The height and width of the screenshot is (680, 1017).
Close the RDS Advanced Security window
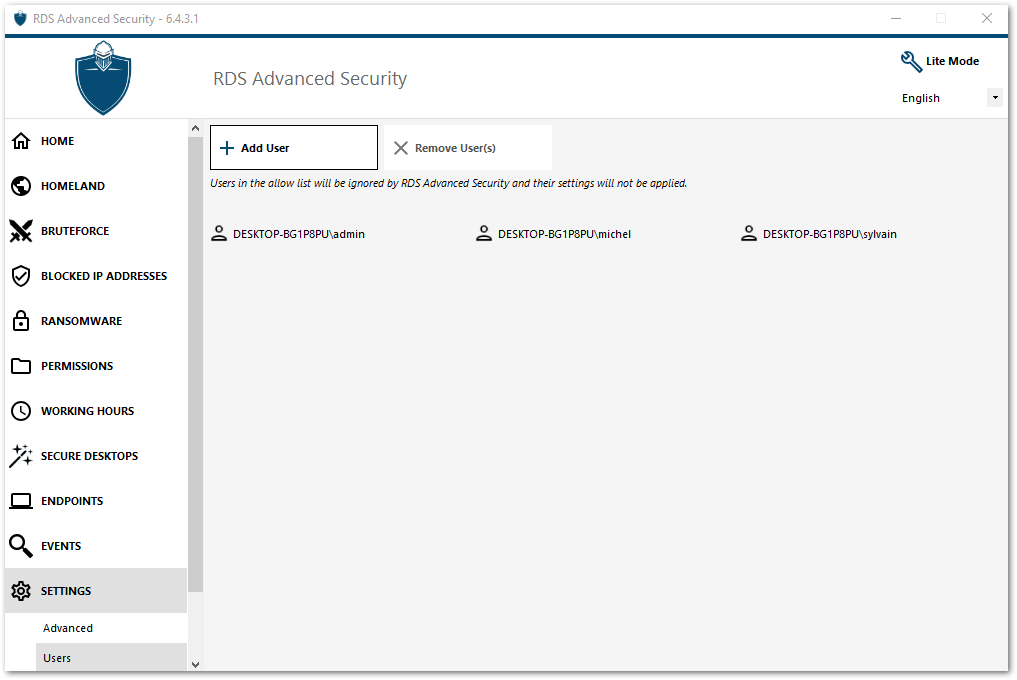click(987, 19)
